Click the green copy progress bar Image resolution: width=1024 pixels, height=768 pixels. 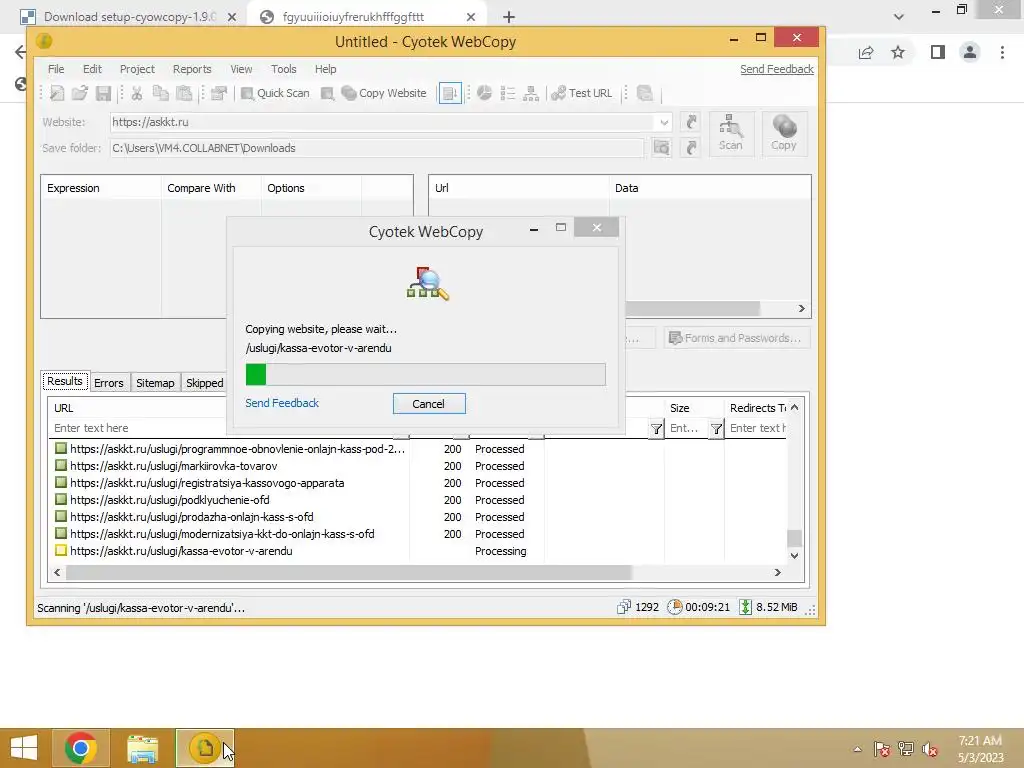426,374
